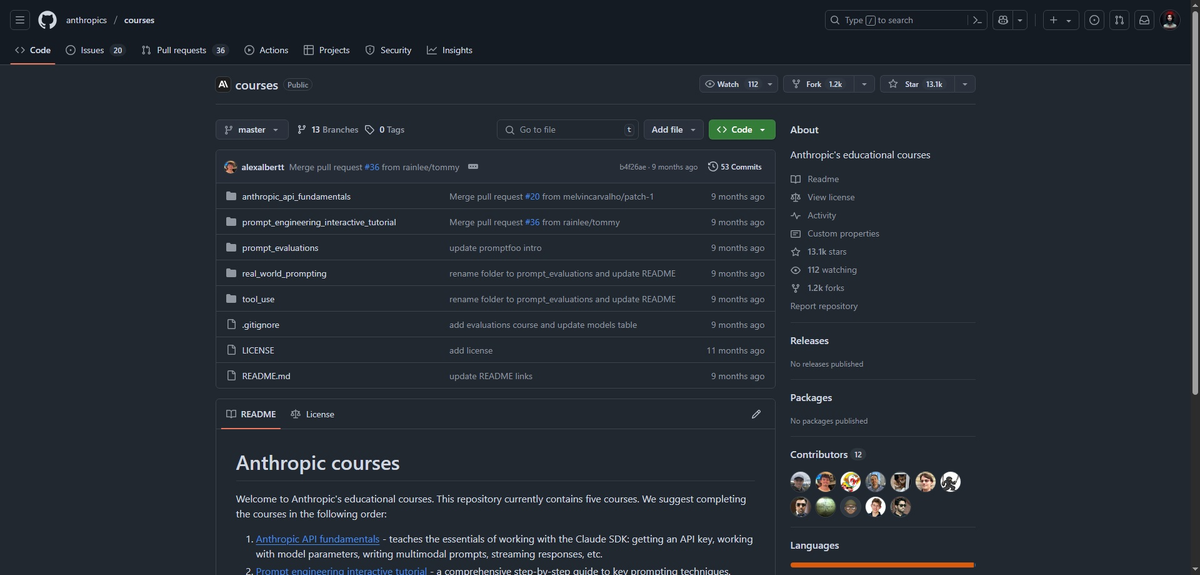
Task: Click the fork icon beside 1.2k forks
Action: point(796,288)
